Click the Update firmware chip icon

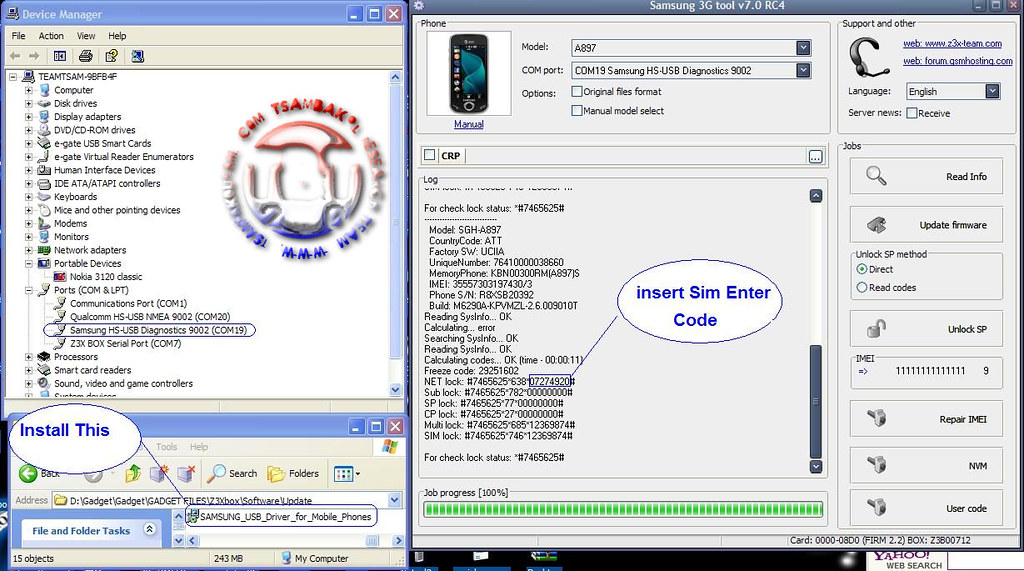[876, 225]
